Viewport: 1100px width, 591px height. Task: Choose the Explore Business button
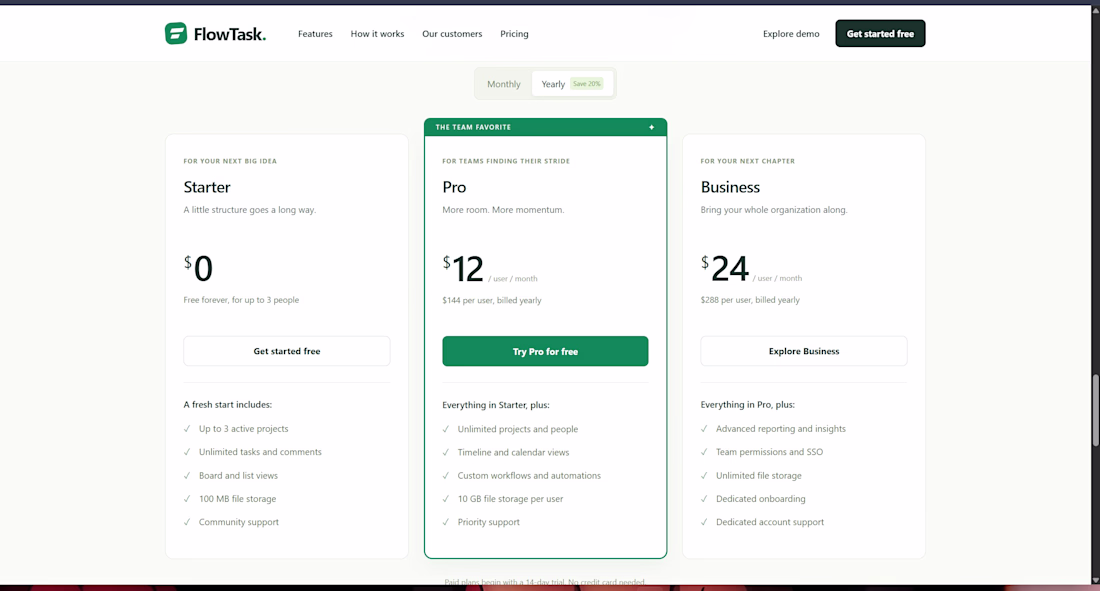pos(803,351)
